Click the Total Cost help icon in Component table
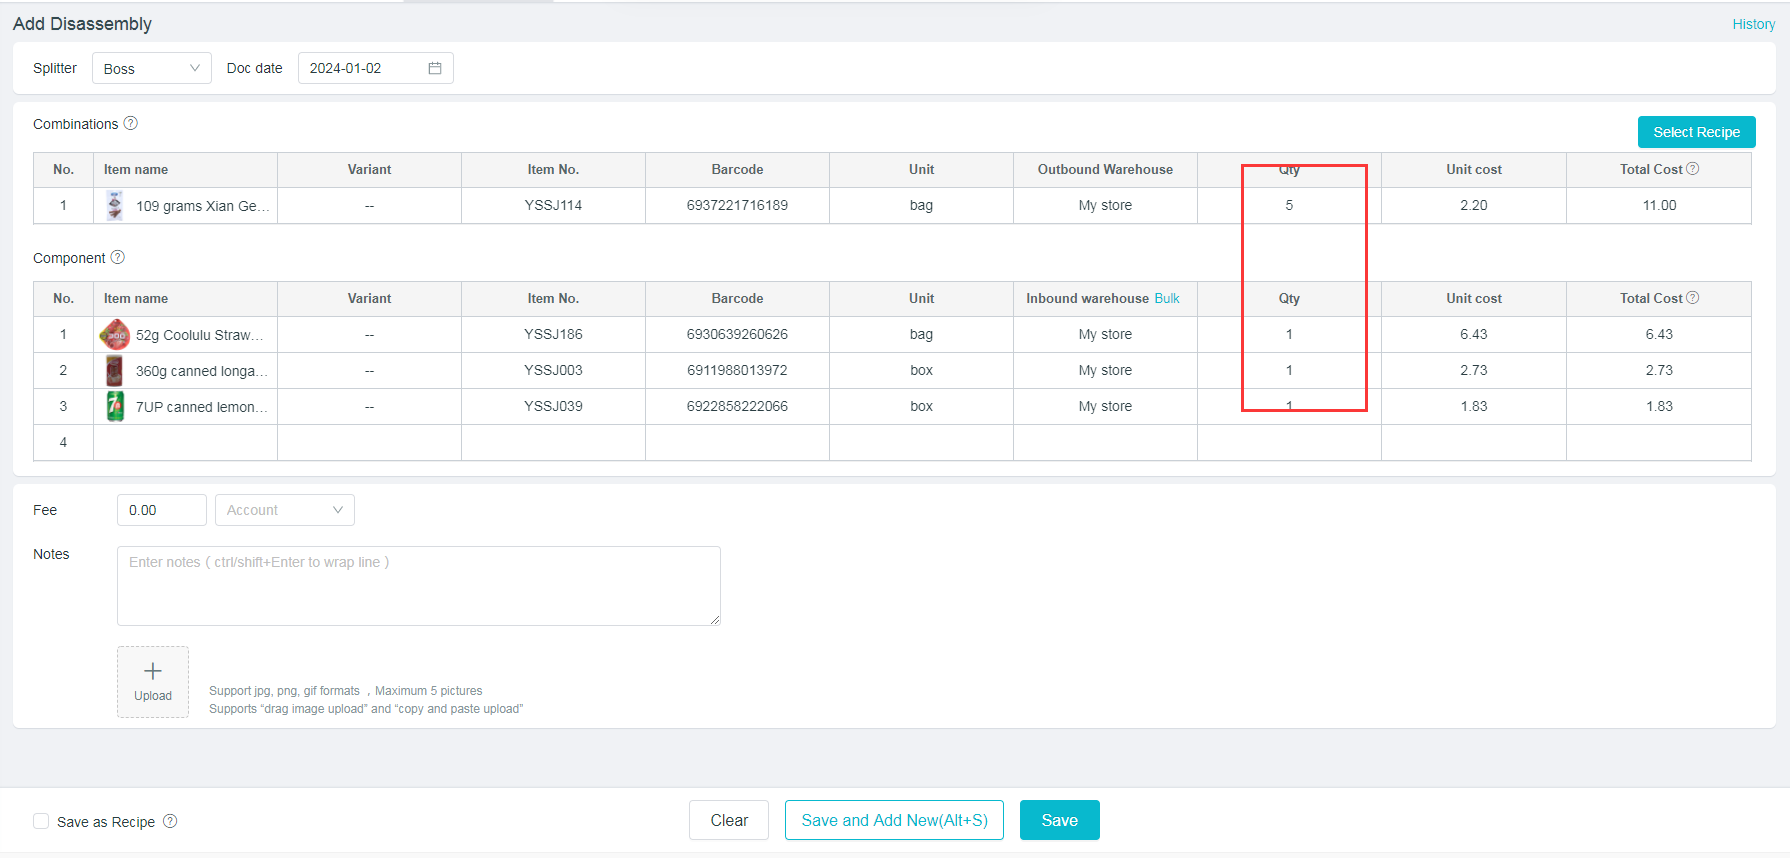This screenshot has height=858, width=1790. click(x=1693, y=298)
